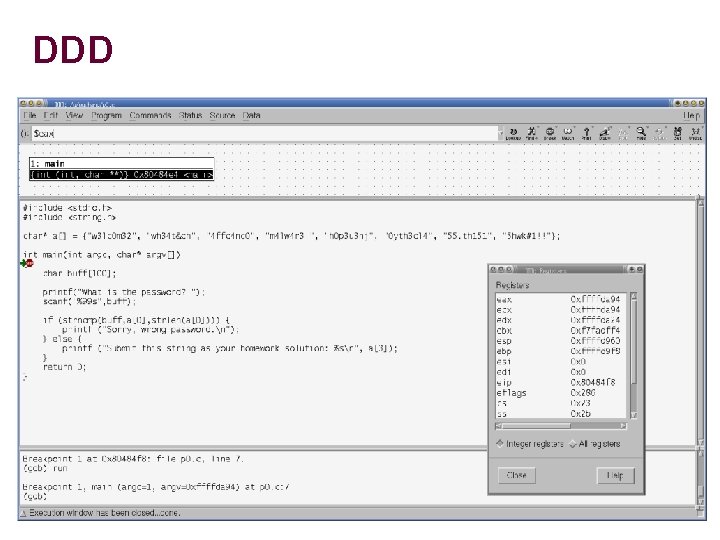The width and height of the screenshot is (720, 540).
Task: Open the Help menu in the menu bar
Action: [x=691, y=115]
